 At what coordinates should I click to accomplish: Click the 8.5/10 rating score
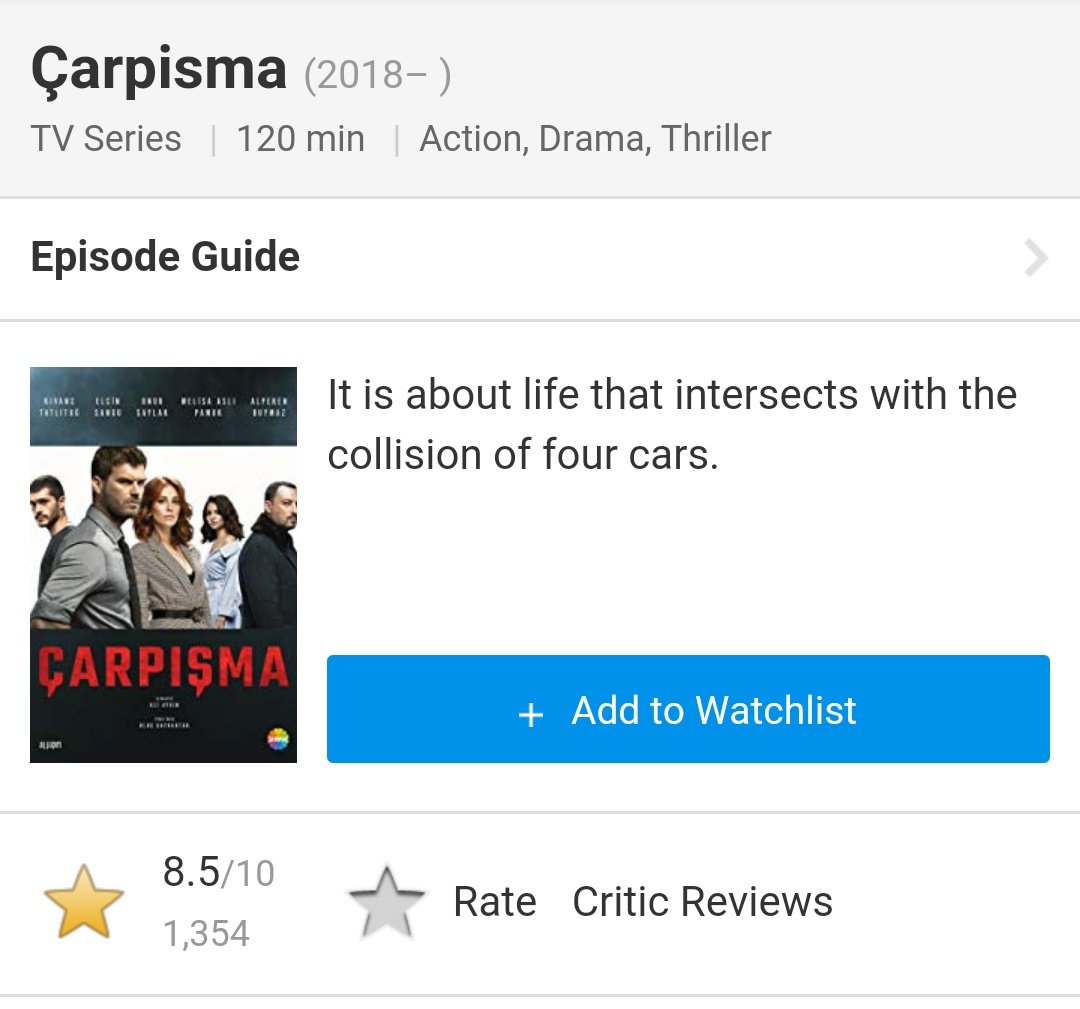click(218, 873)
